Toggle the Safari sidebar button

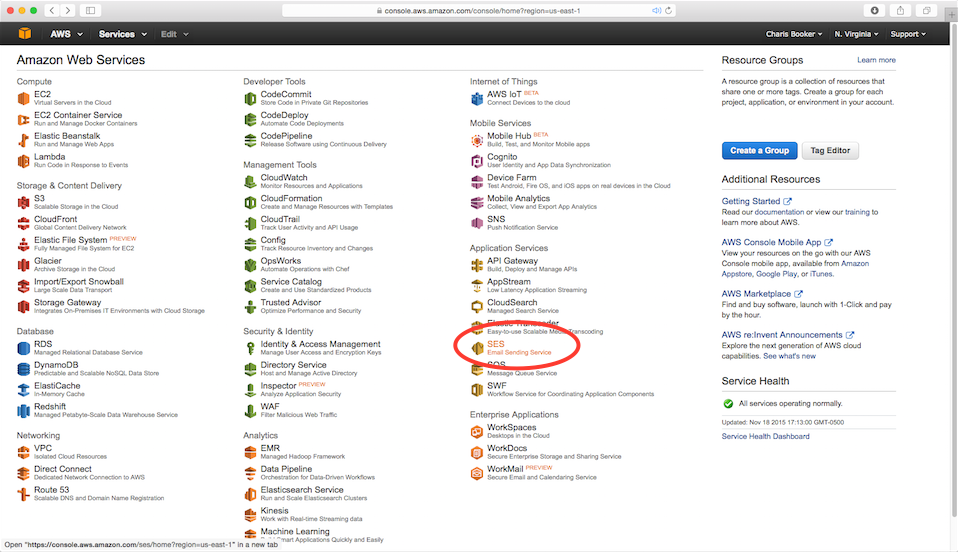90,10
